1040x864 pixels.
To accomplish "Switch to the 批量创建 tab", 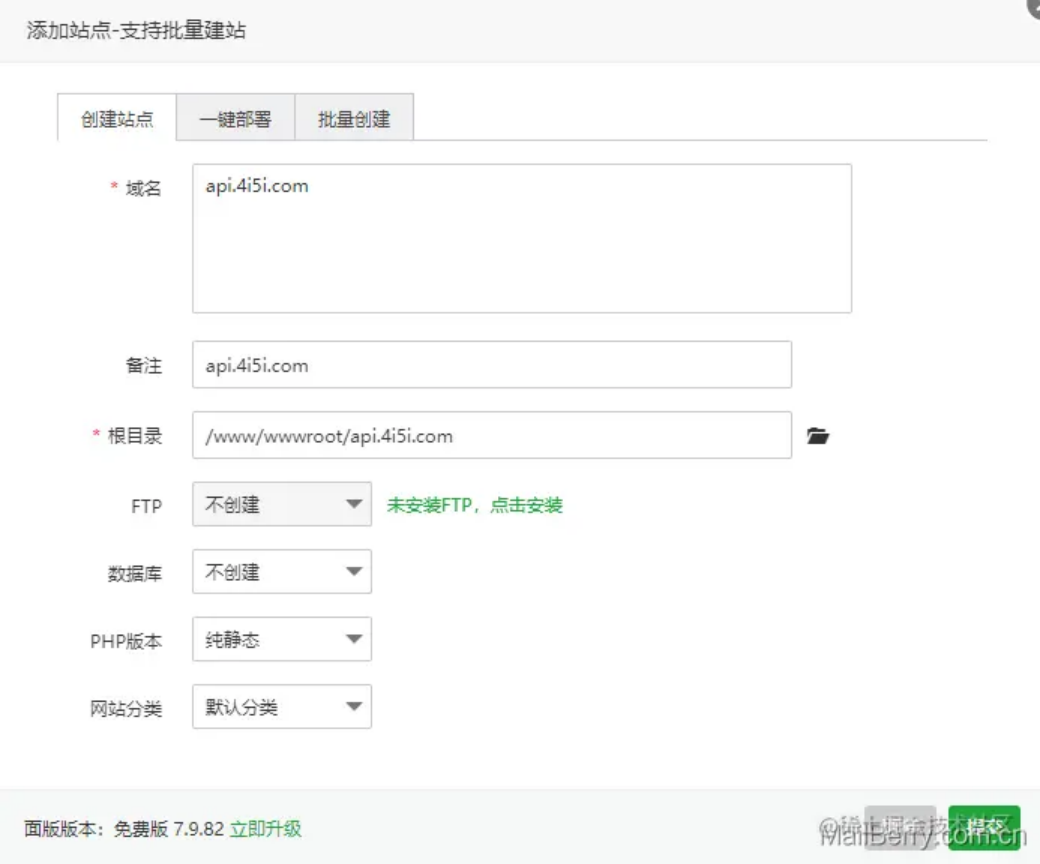I will tap(354, 118).
